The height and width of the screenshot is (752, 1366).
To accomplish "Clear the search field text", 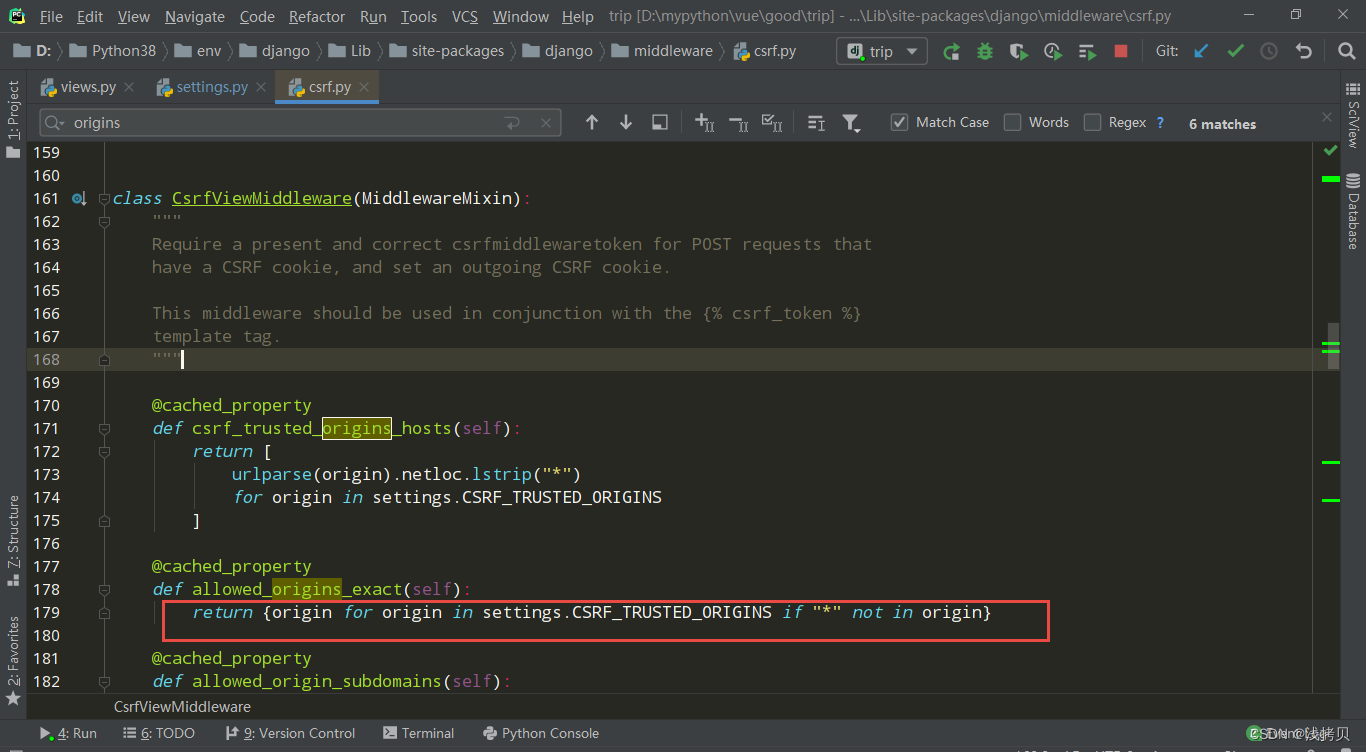I will (546, 123).
